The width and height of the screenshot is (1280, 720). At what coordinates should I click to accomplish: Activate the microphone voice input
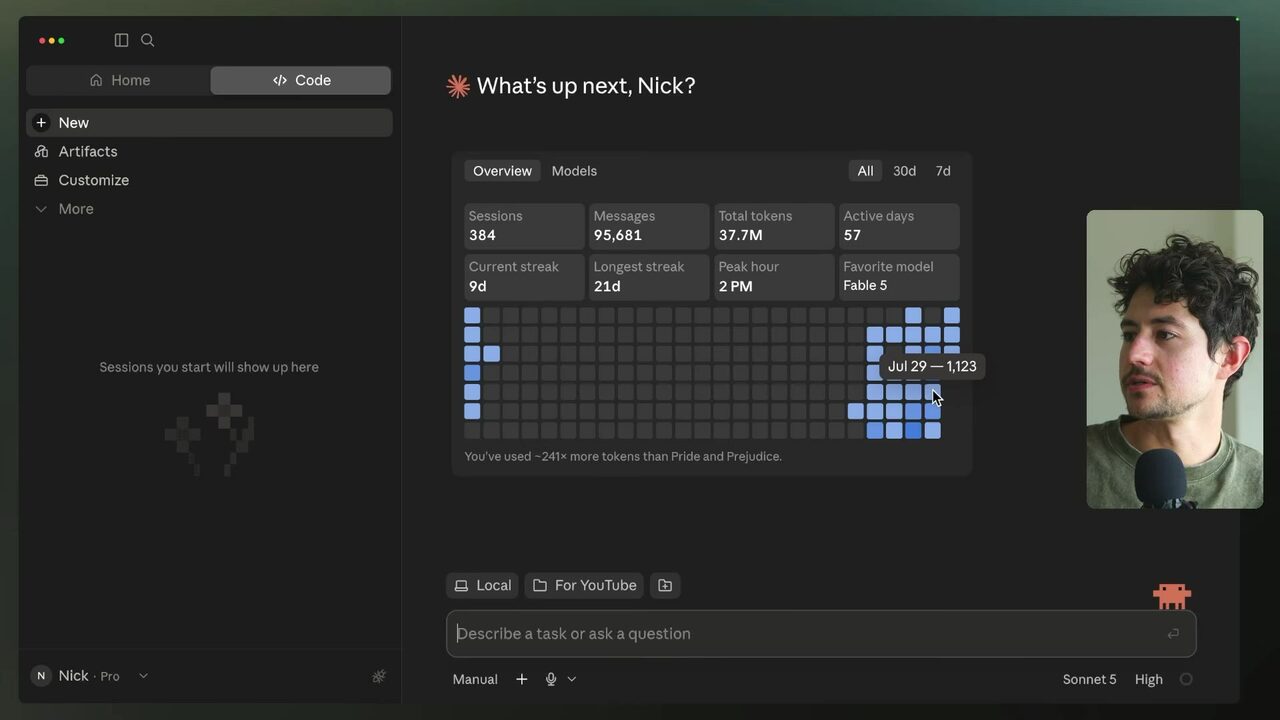551,679
